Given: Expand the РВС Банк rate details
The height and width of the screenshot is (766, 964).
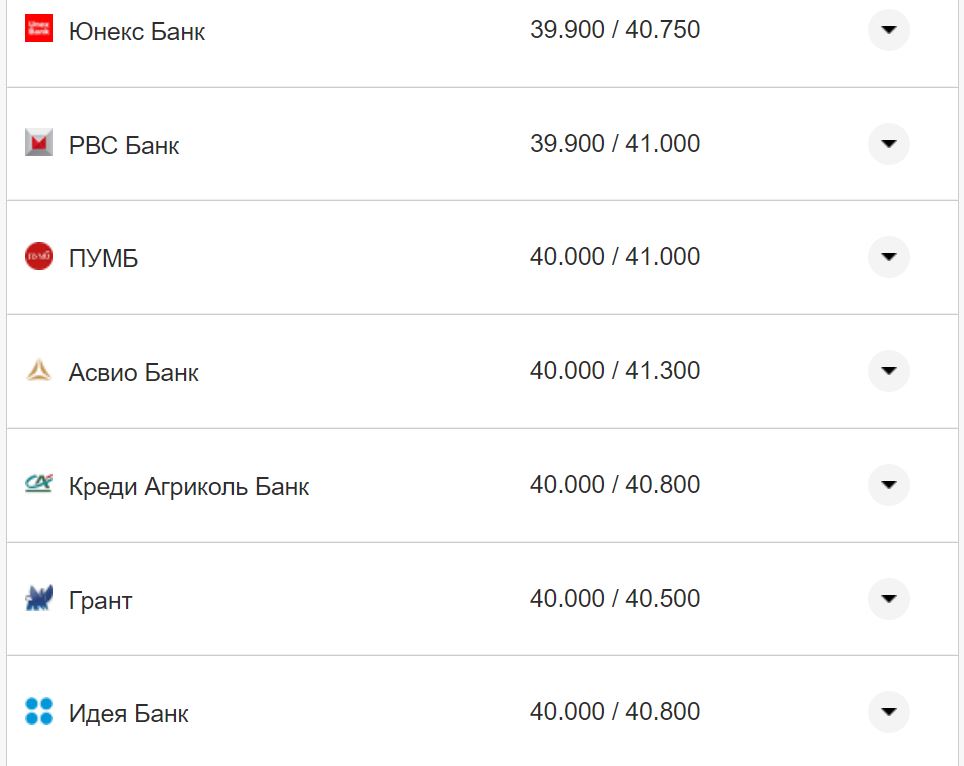Looking at the screenshot, I should (x=888, y=144).
